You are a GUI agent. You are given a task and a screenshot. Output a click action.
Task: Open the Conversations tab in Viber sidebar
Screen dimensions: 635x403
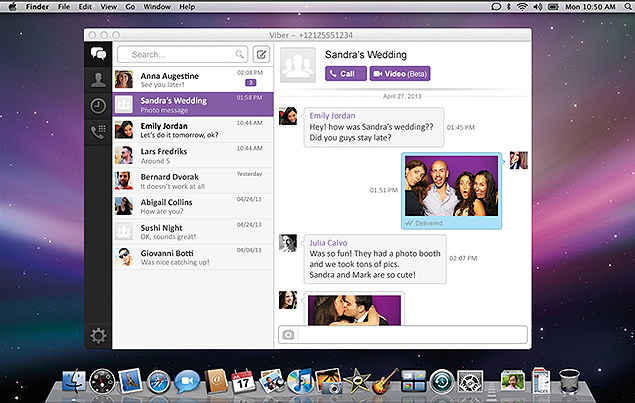pos(98,54)
